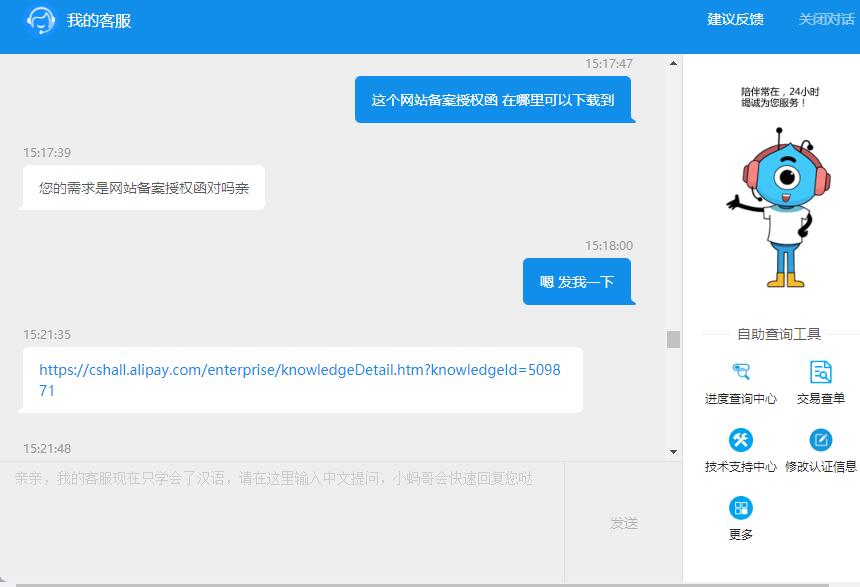Click the 修改认证信息 label
860x587 pixels.
[x=821, y=467]
